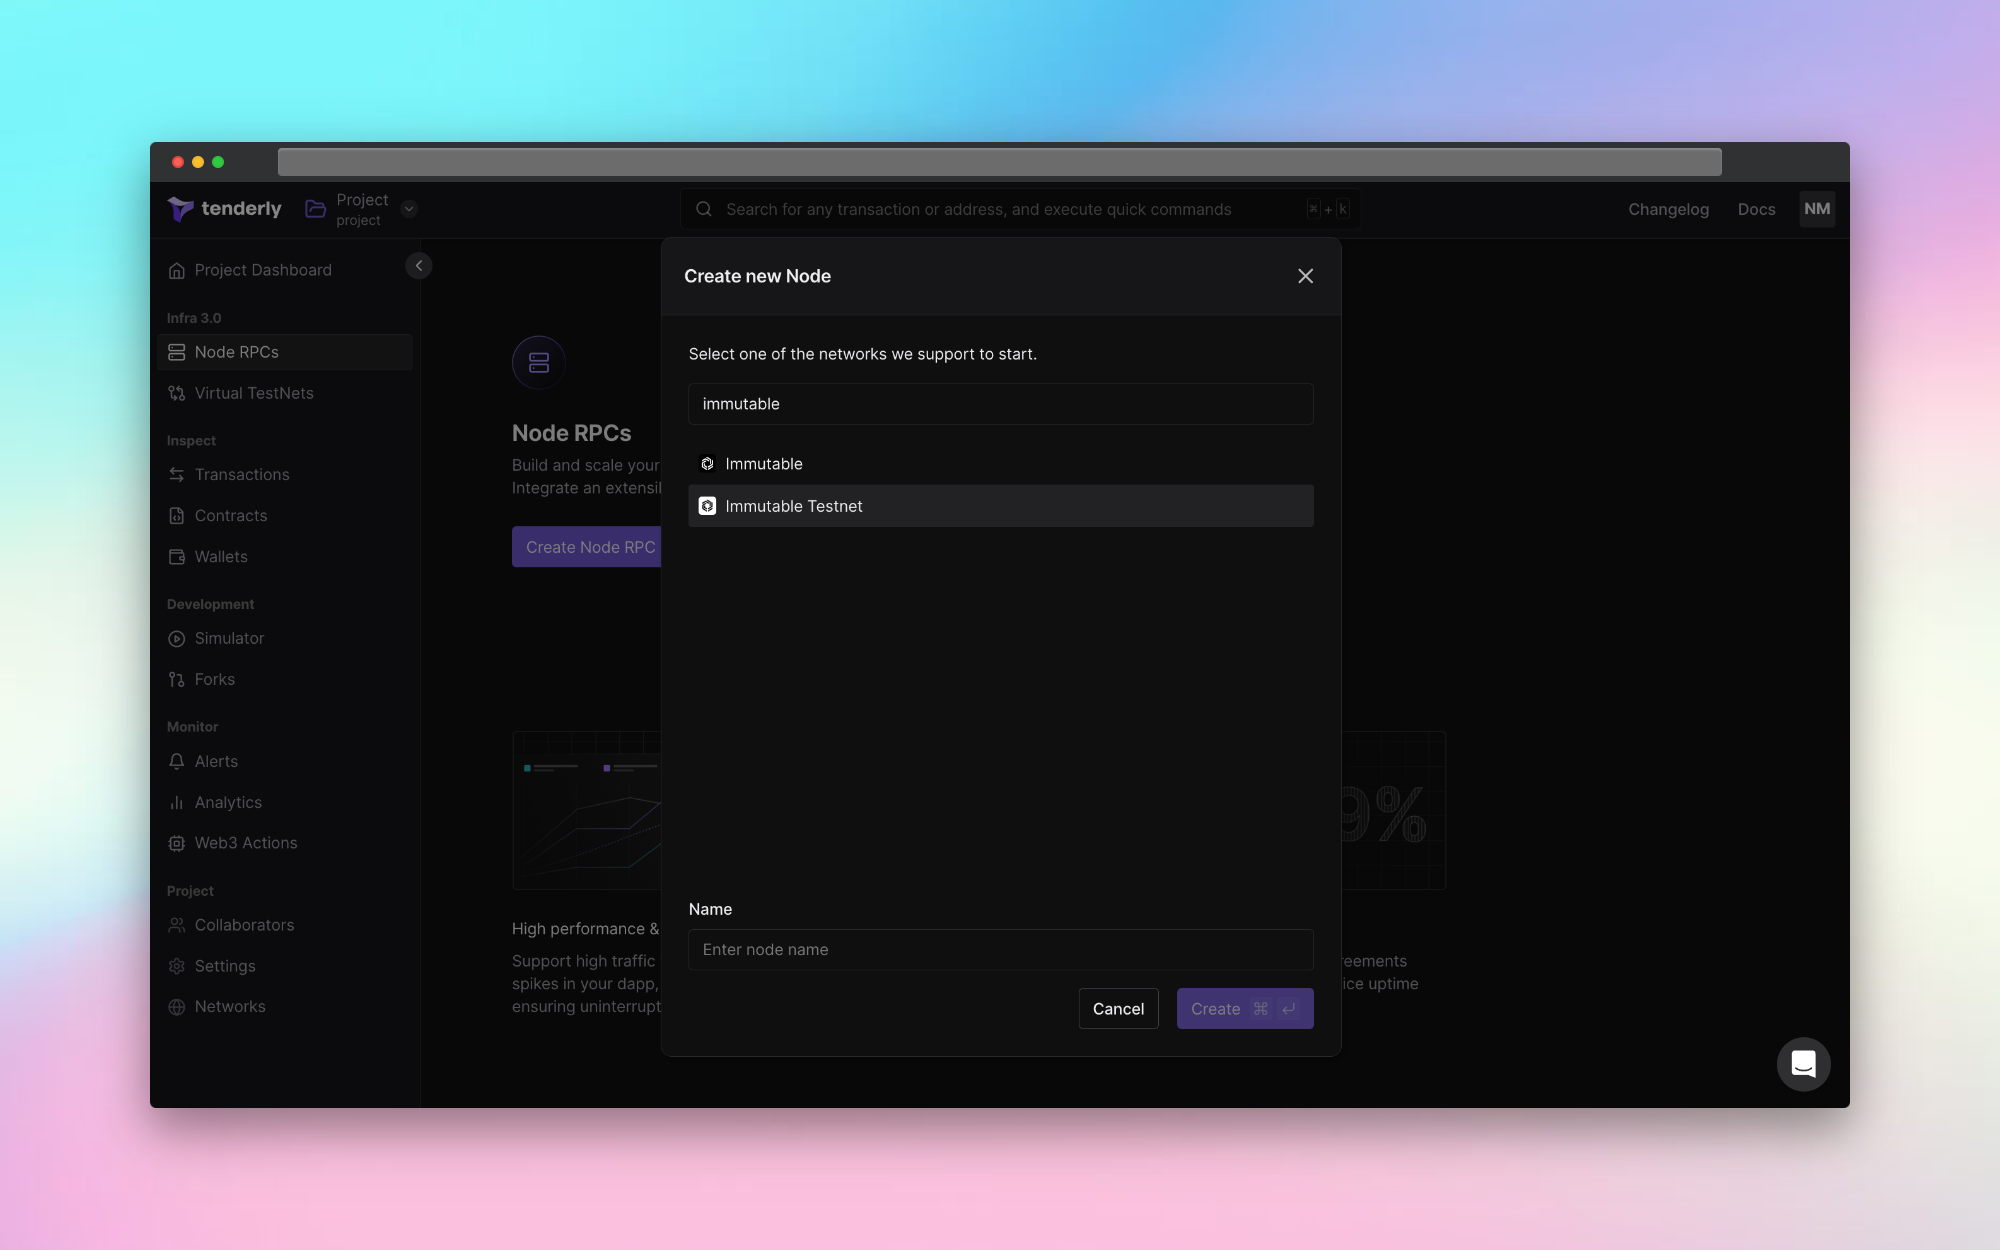Open the NM user avatar
This screenshot has width=2000, height=1250.
(x=1816, y=209)
